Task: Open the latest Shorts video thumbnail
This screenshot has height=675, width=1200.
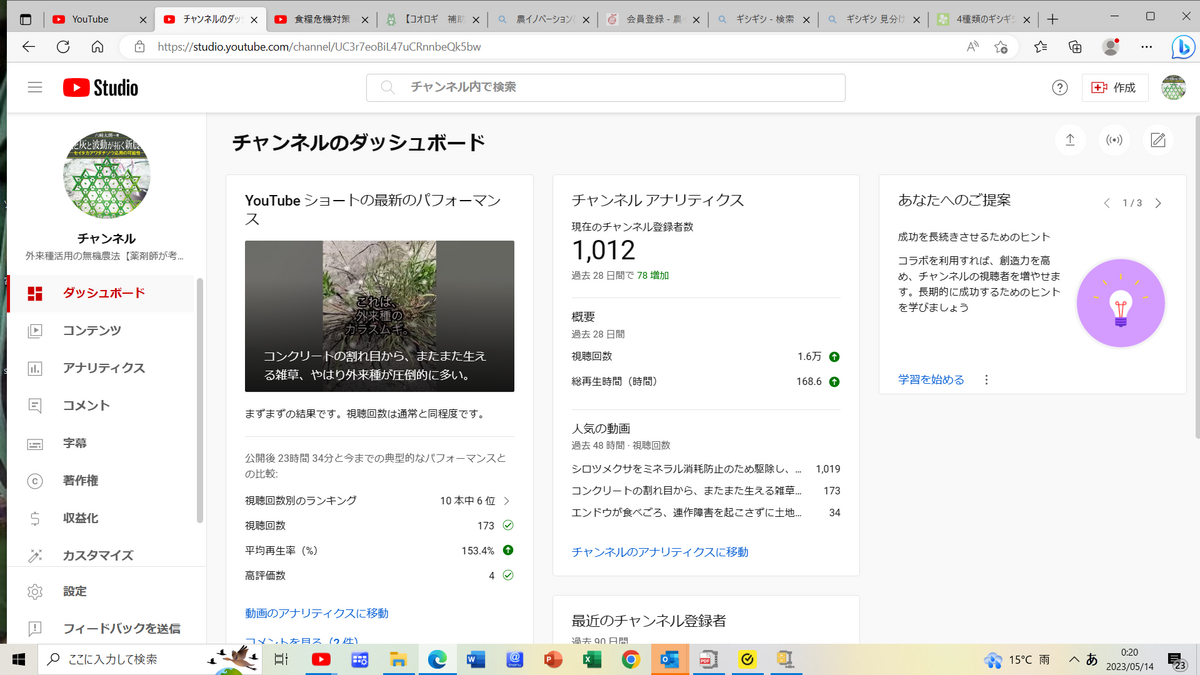Action: point(379,316)
